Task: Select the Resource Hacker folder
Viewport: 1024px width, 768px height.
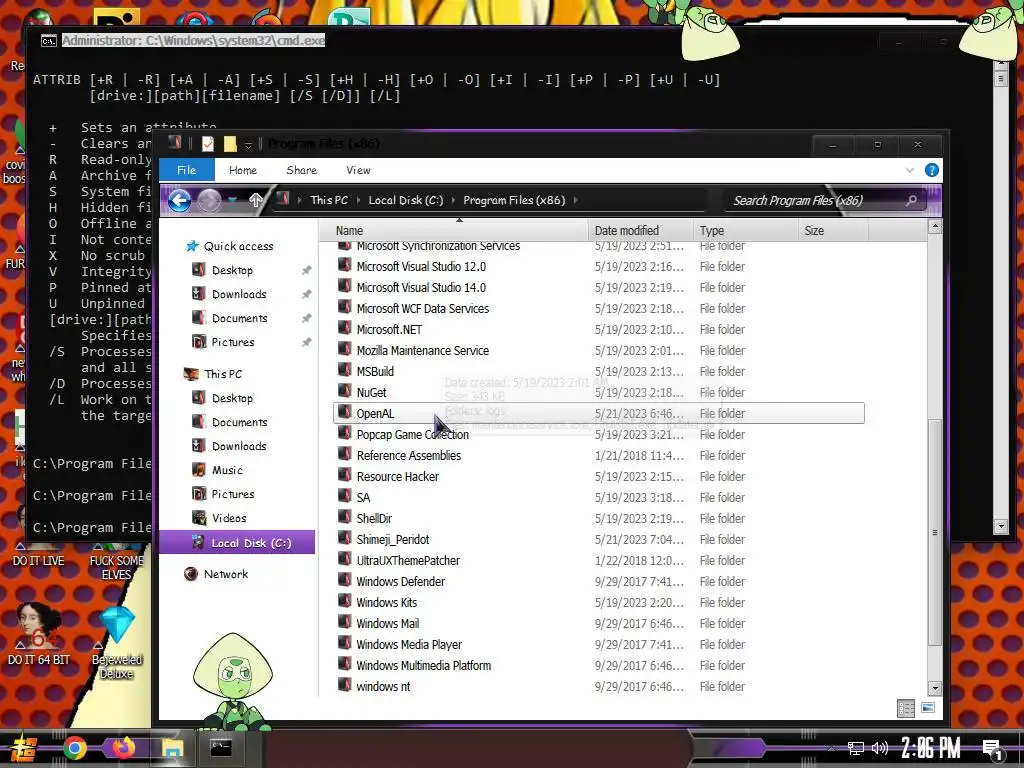Action: (398, 477)
